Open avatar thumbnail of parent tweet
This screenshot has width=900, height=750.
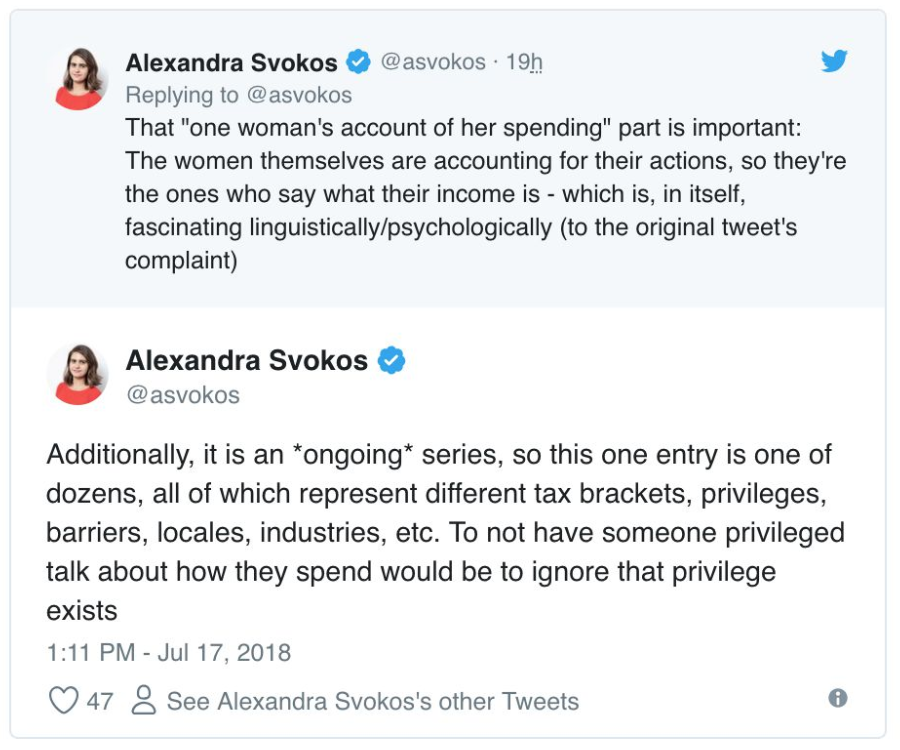pos(78,79)
